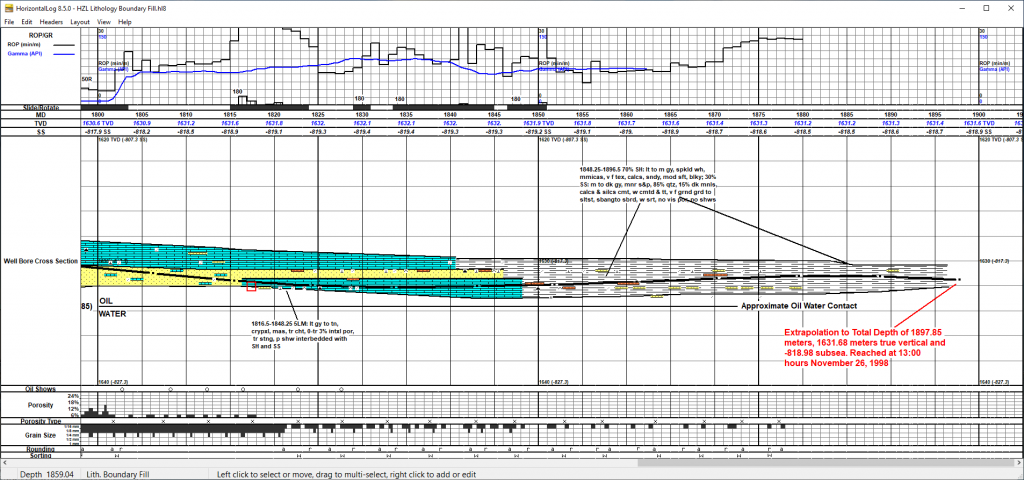The image size is (1024, 480).
Task: Expand the Layout menu
Action: (80, 21)
